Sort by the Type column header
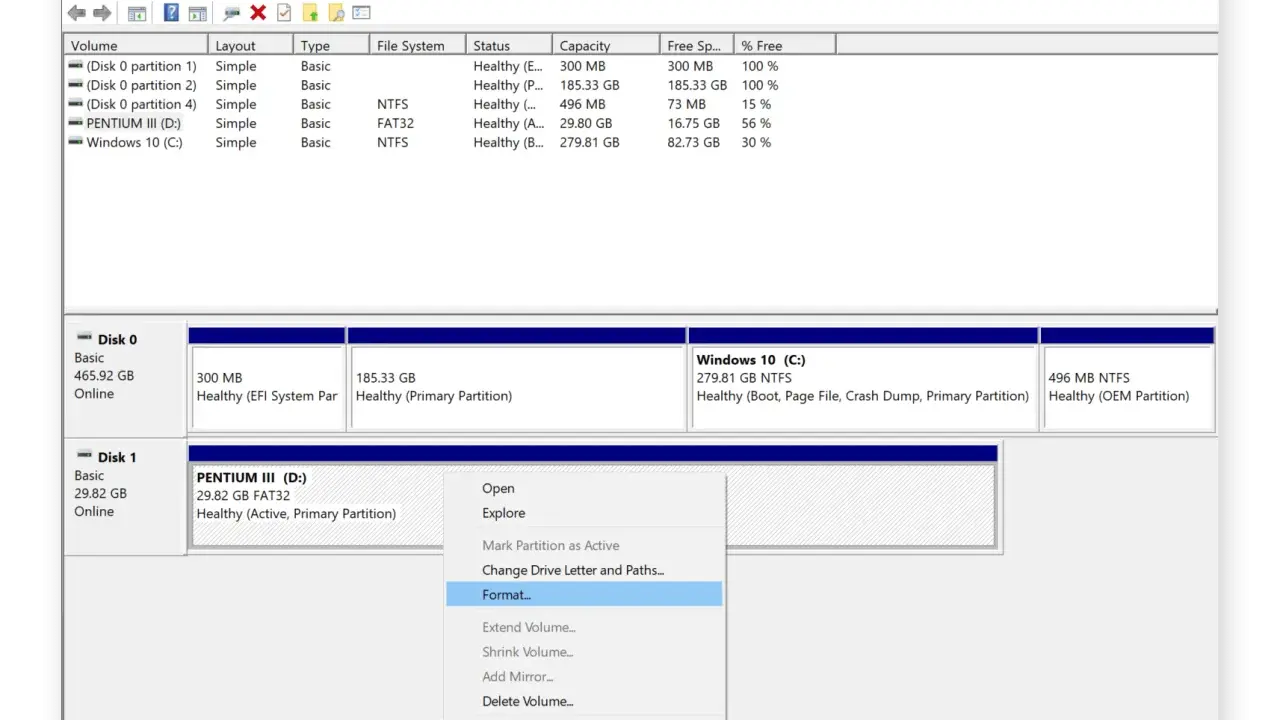Image resolution: width=1280 pixels, height=720 pixels. point(331,45)
